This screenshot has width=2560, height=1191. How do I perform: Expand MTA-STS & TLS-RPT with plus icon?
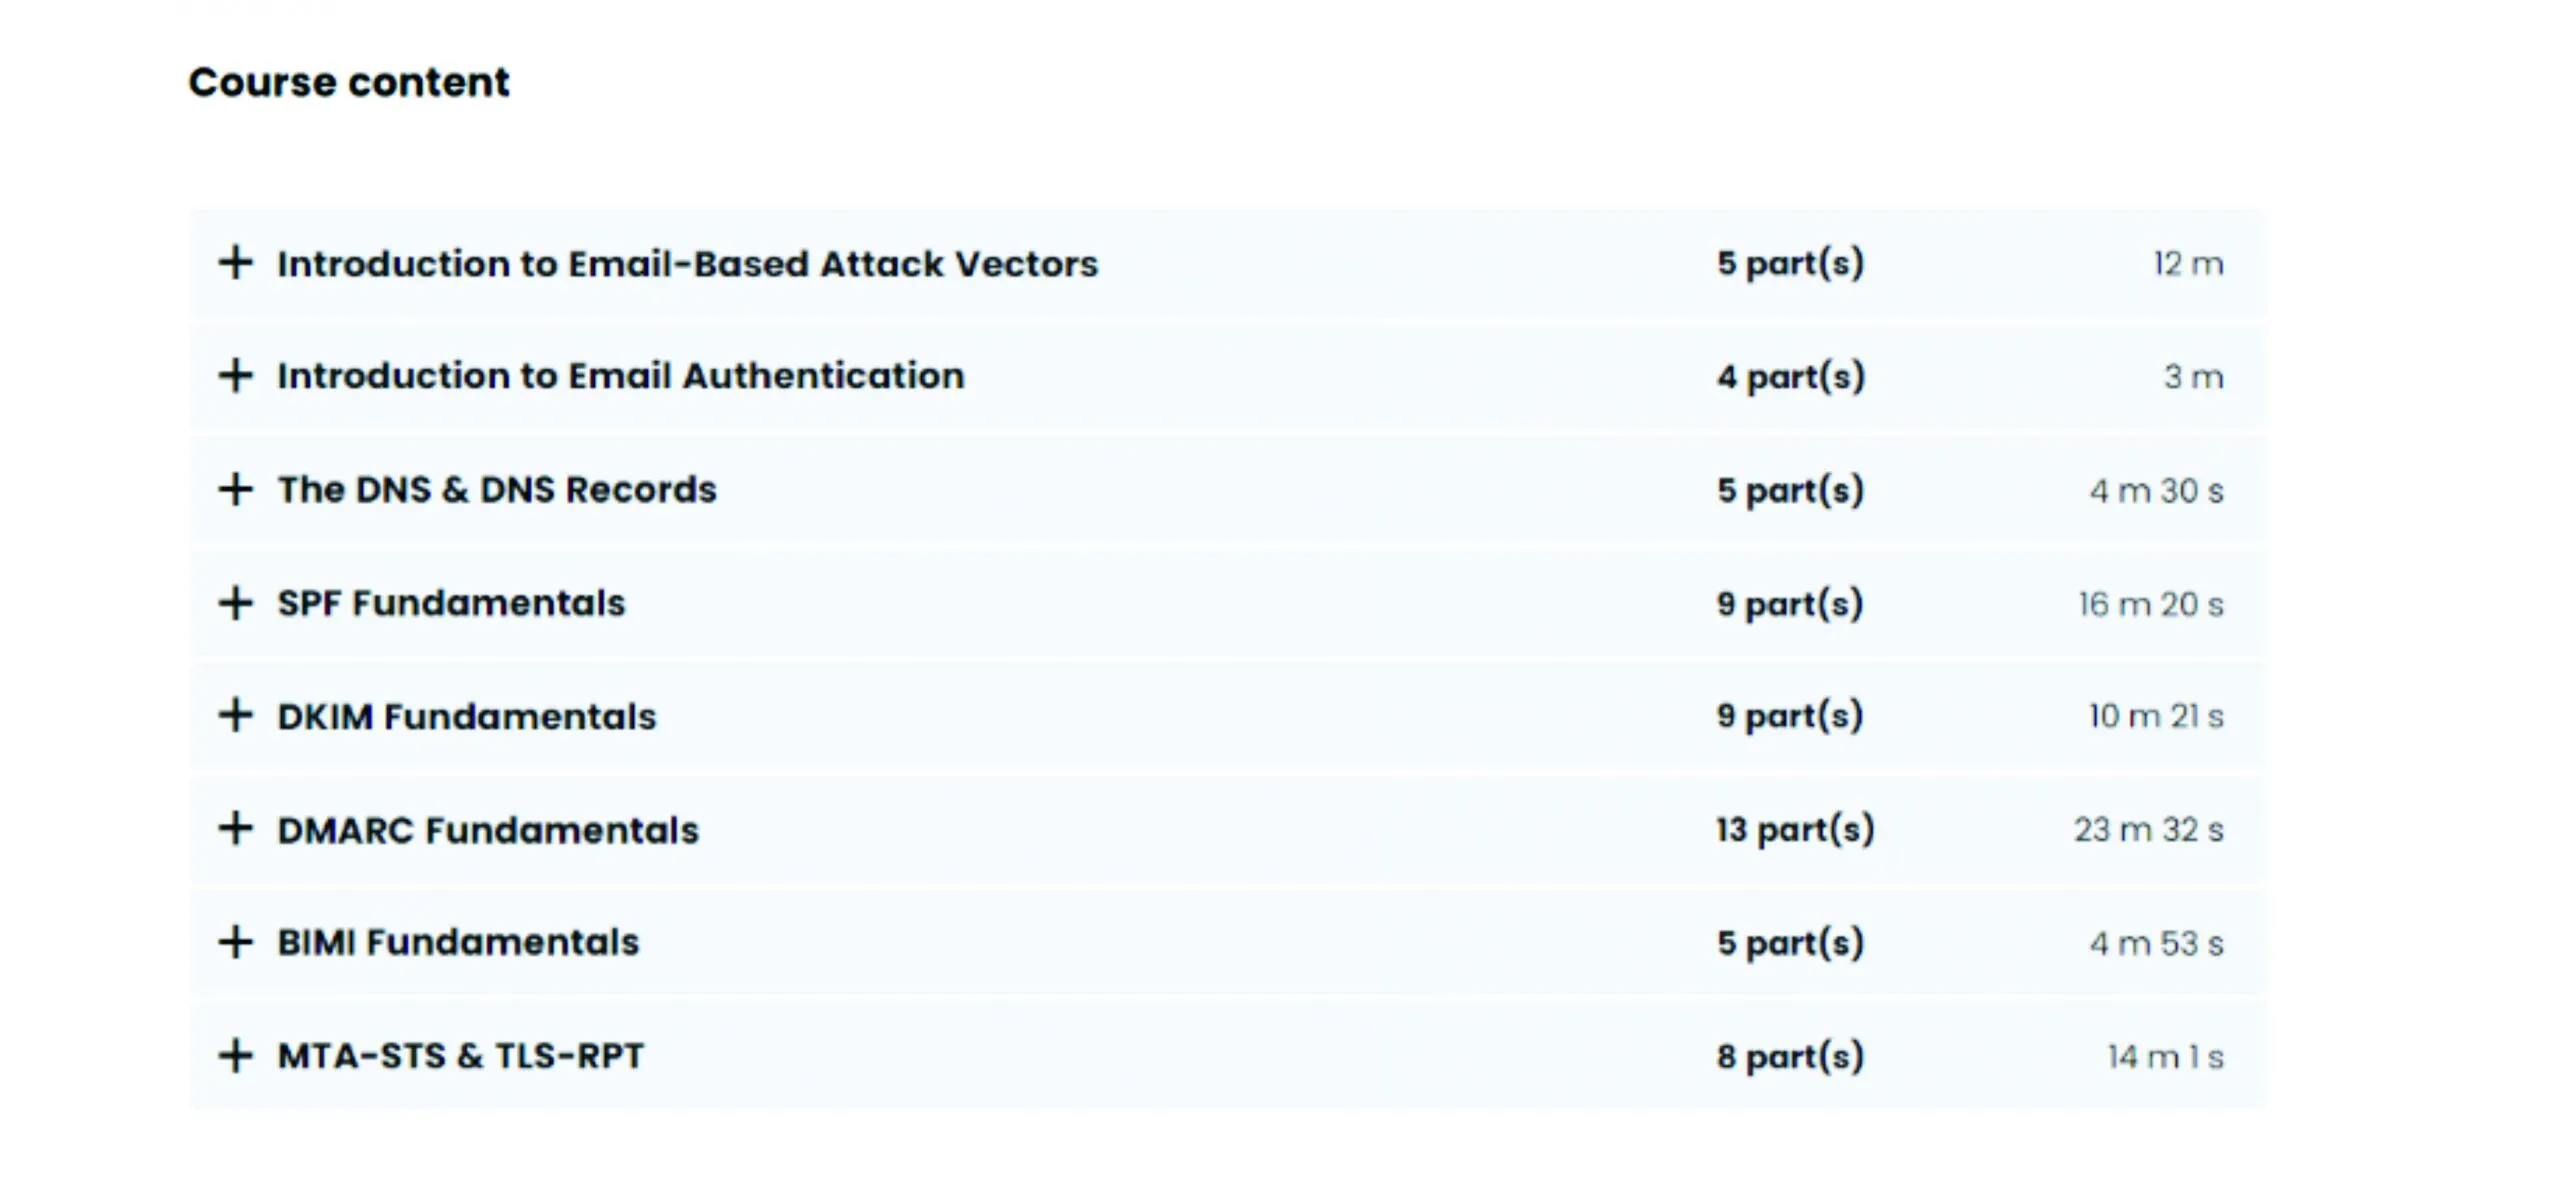pyautogui.click(x=235, y=1056)
